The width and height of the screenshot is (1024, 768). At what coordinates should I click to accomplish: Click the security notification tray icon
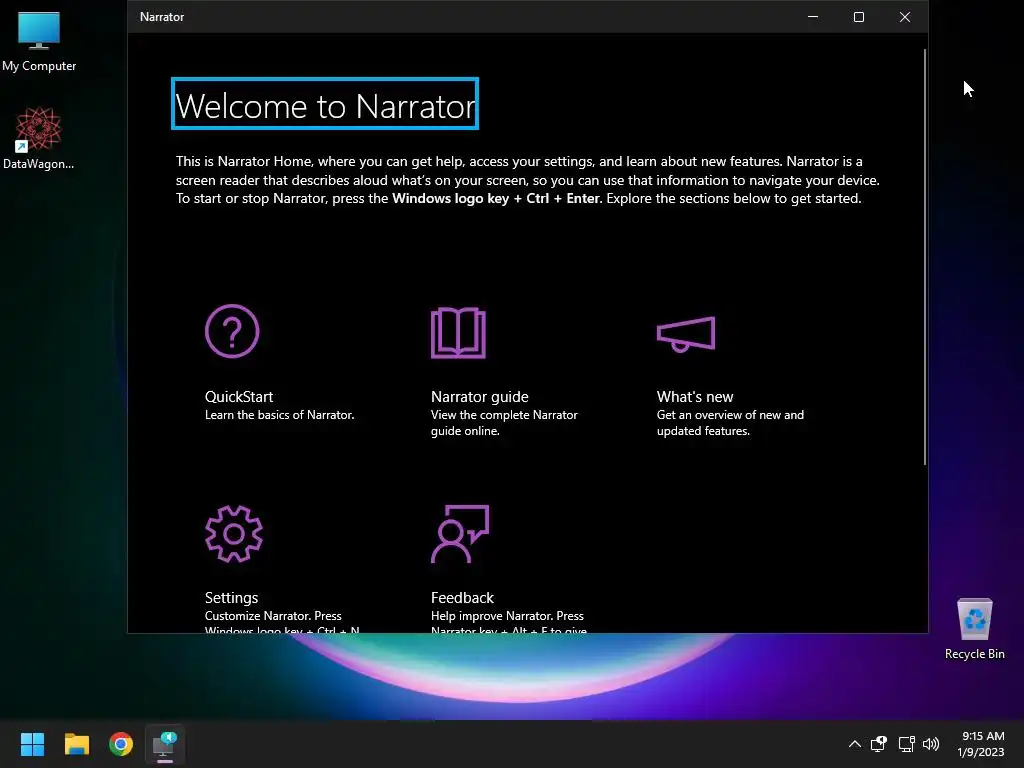point(879,744)
